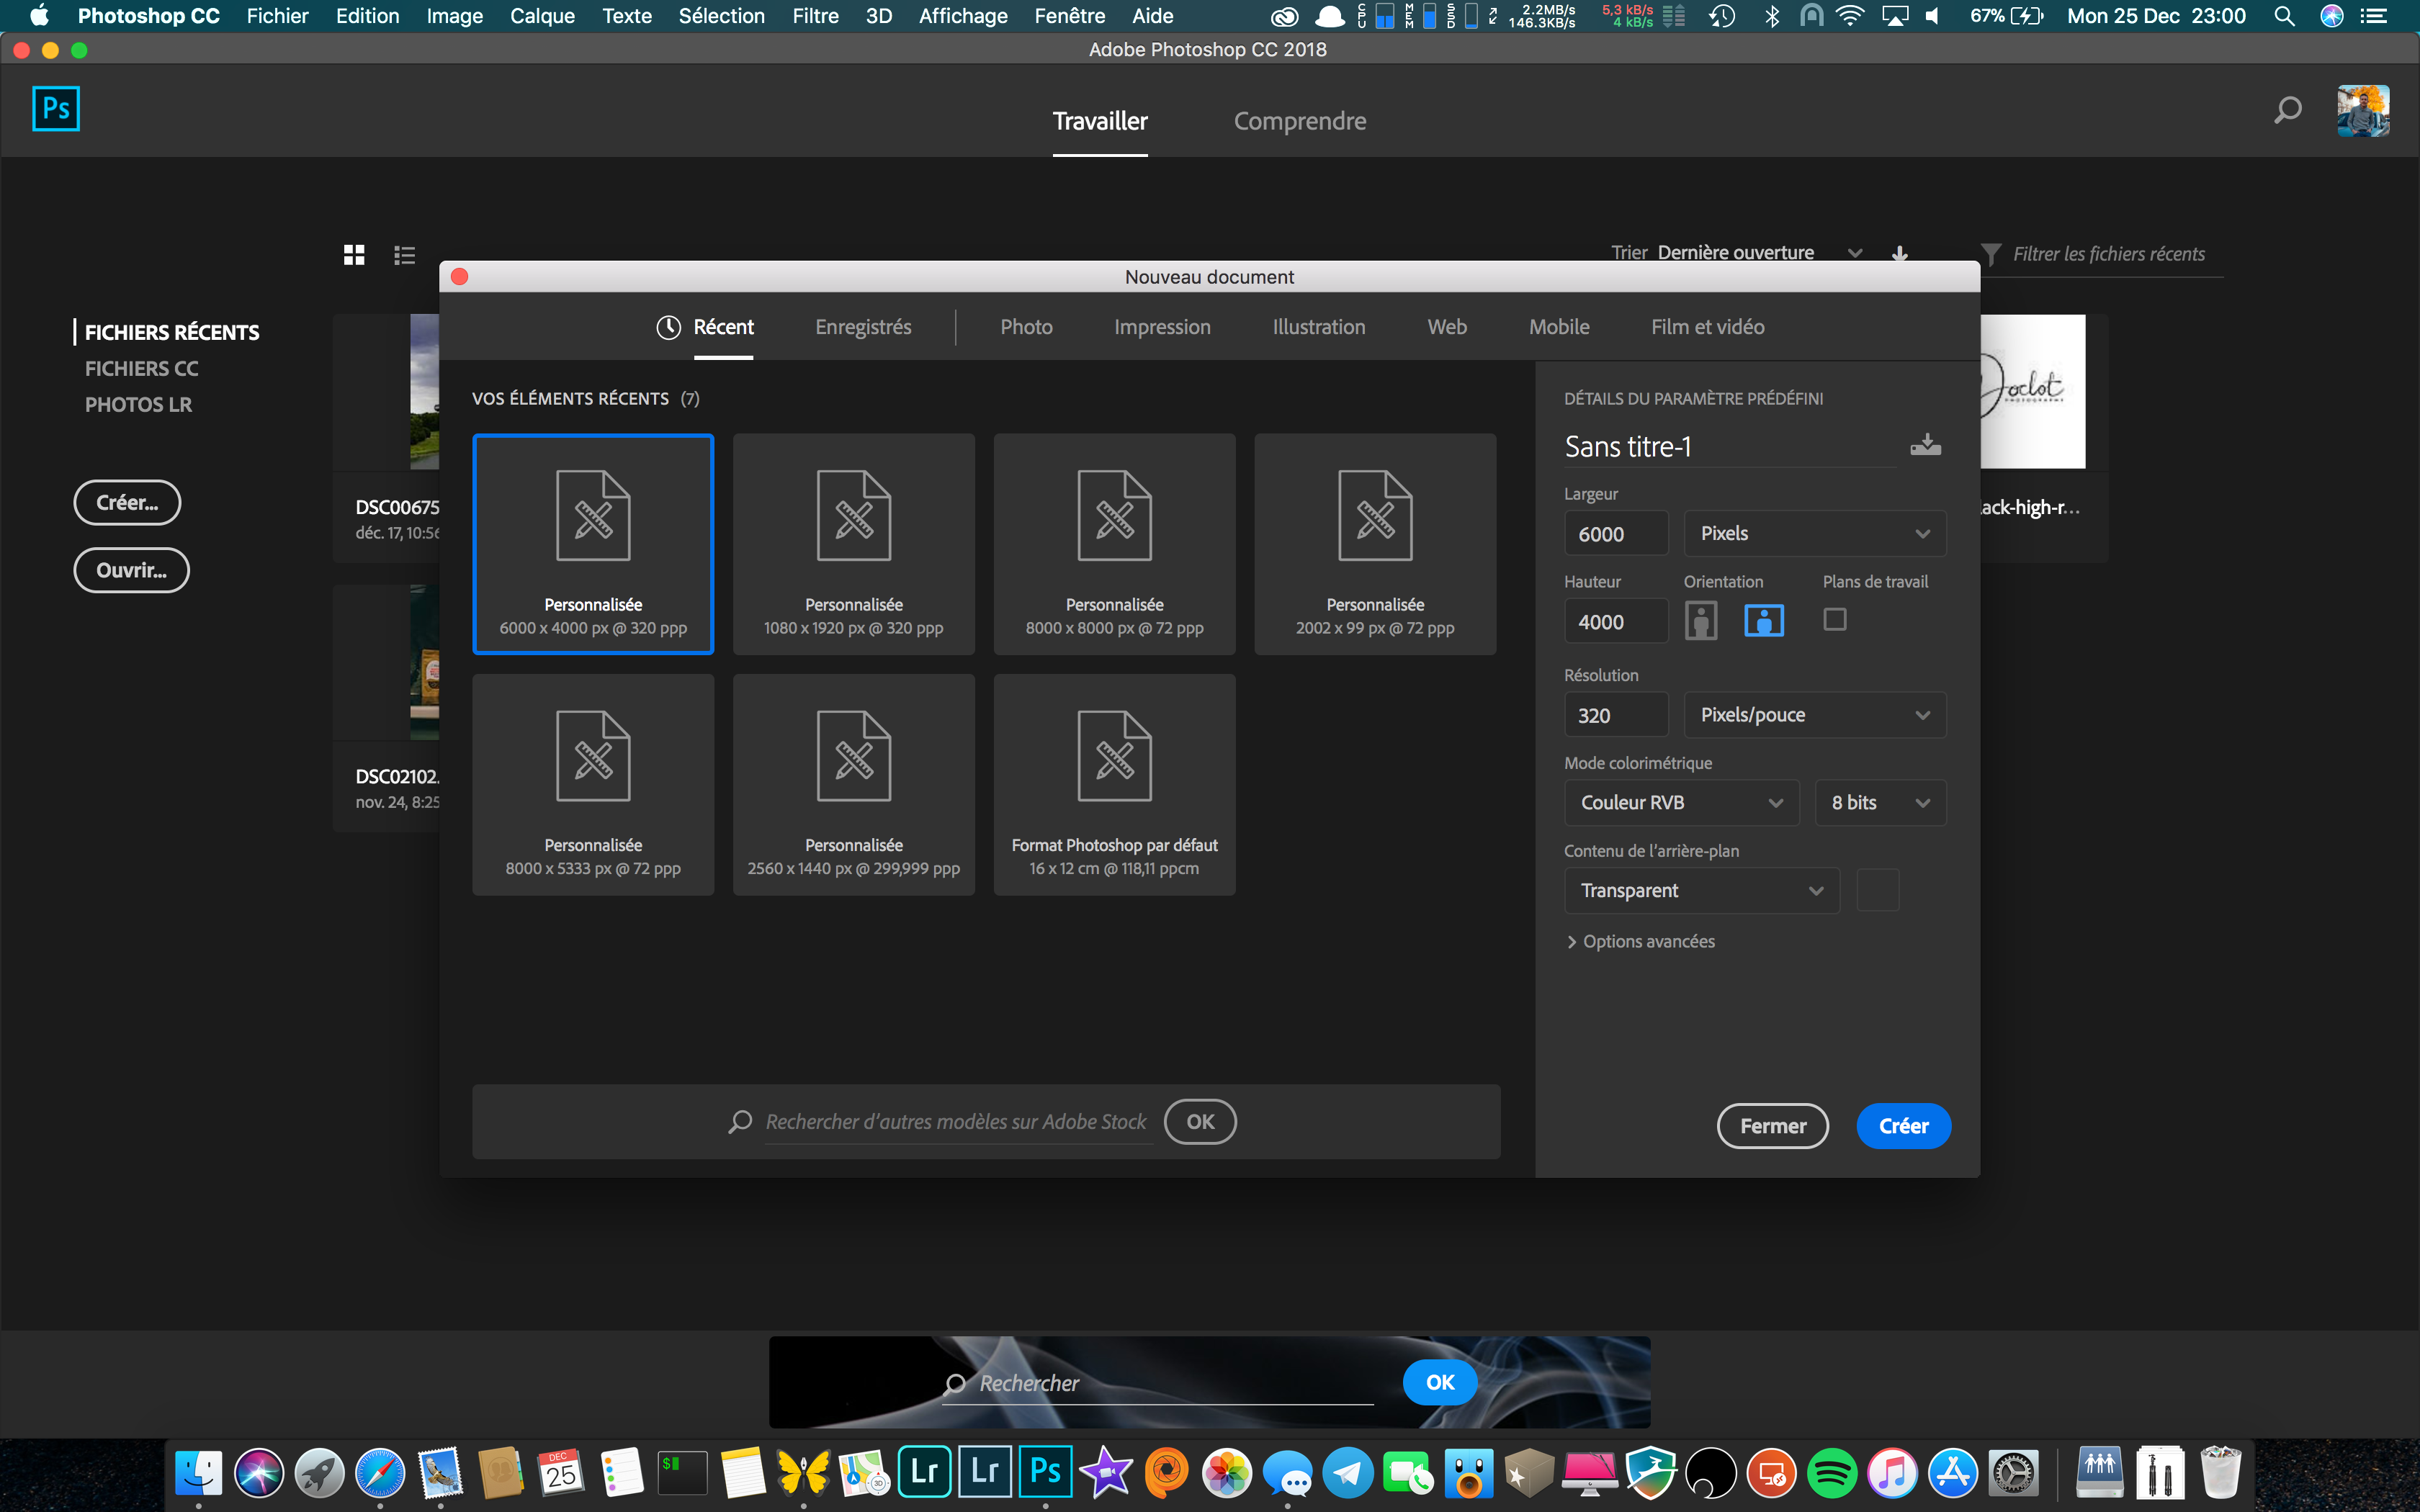The image size is (2420, 1512).
Task: Click Creative Cloud icon in menu bar
Action: coord(1284,16)
